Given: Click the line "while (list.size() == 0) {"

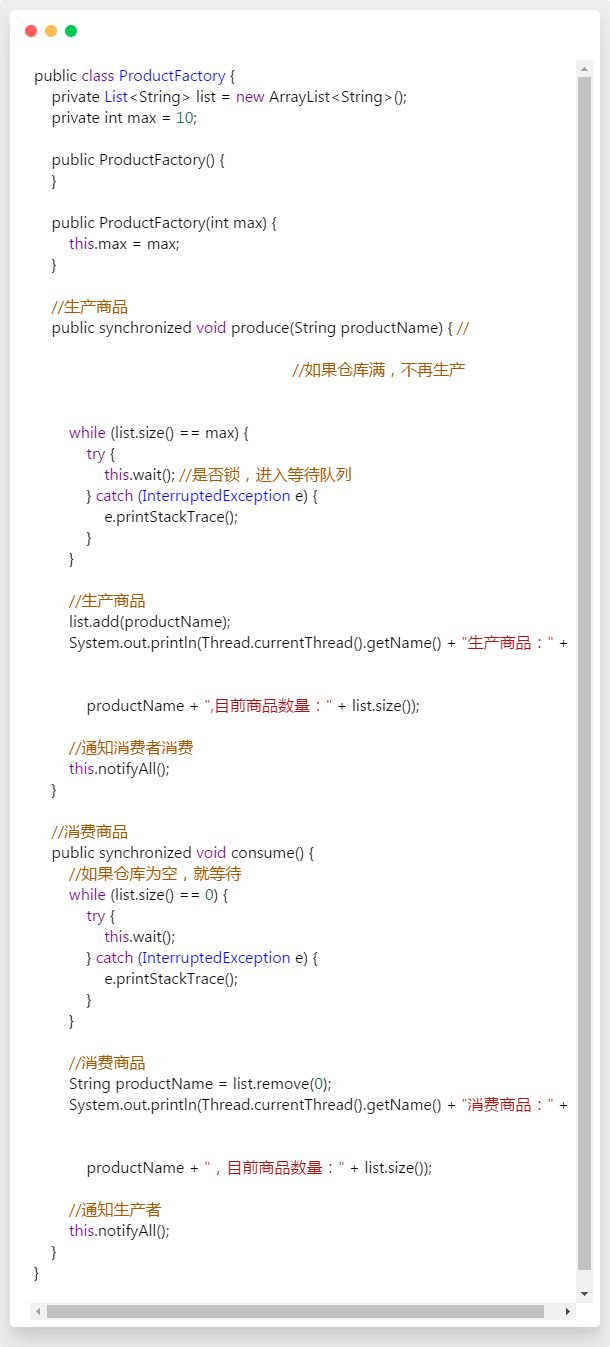Looking at the screenshot, I should [148, 895].
